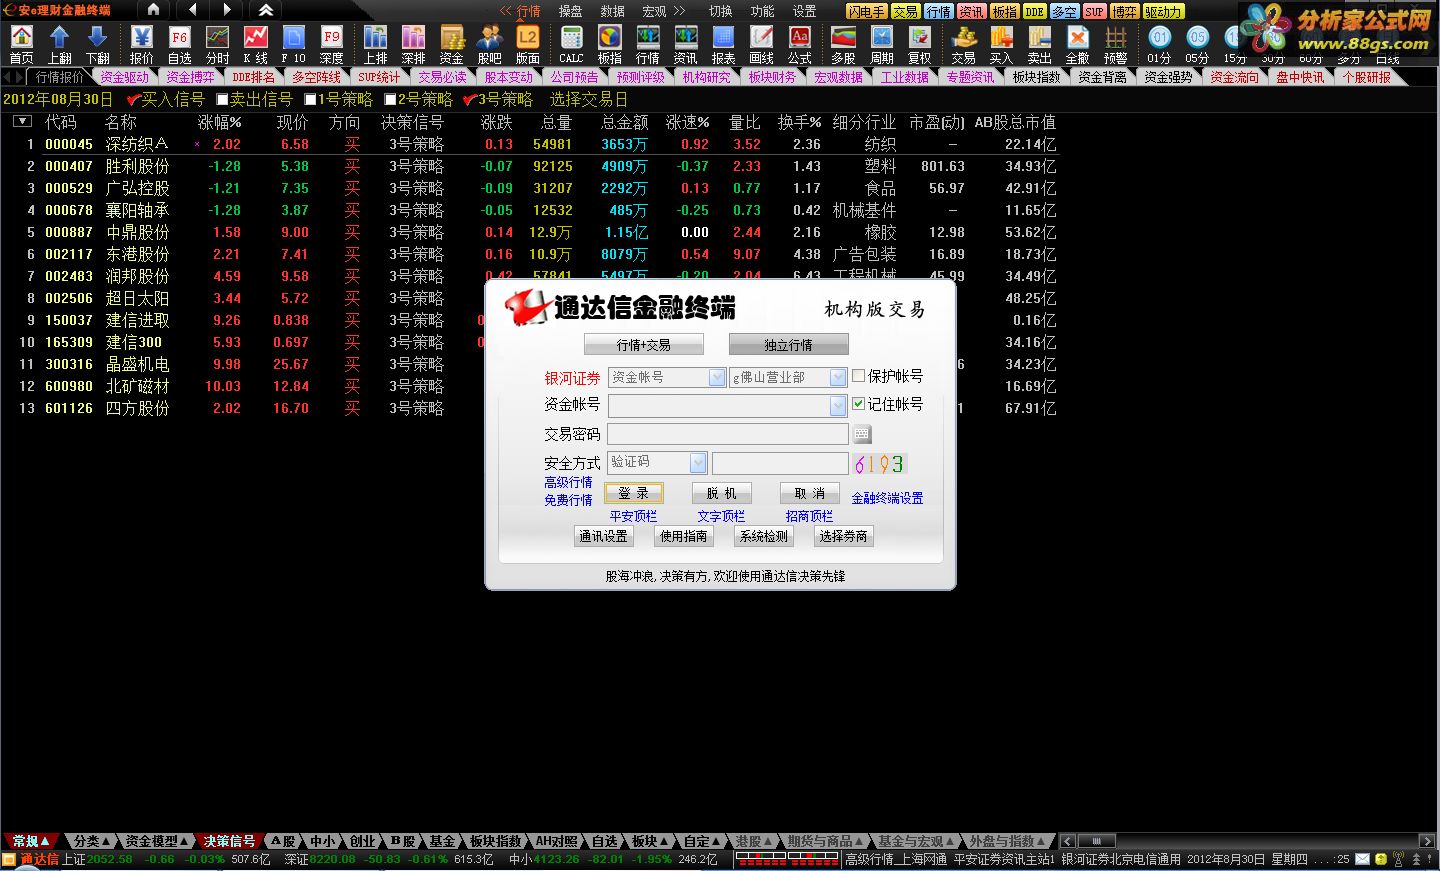The image size is (1440, 871).
Task: Click the 脱机 offline button
Action: 721,493
